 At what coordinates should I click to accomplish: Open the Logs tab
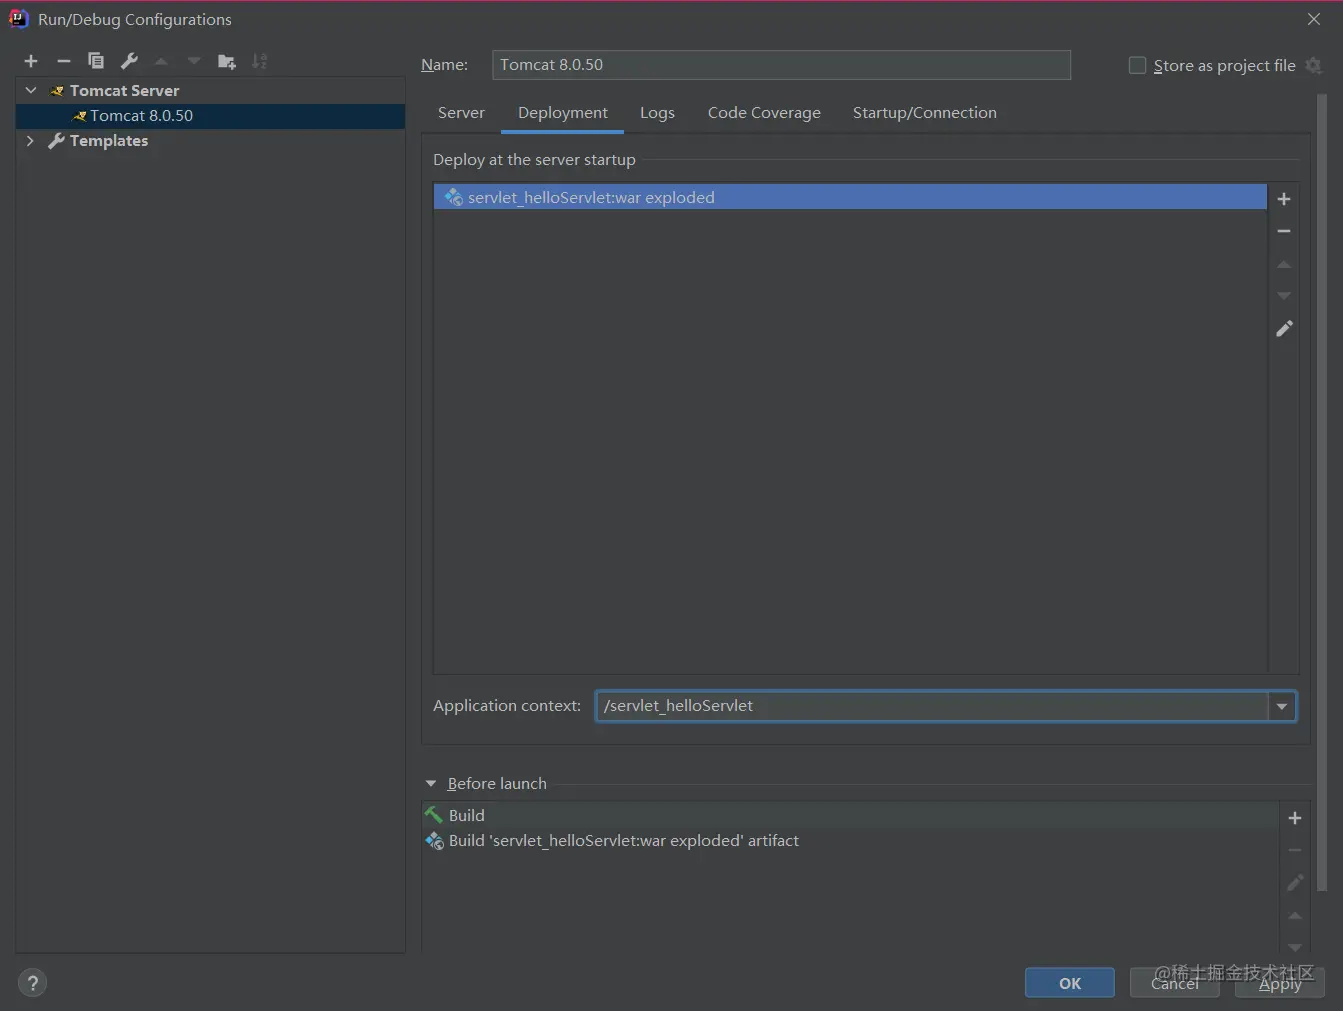(x=657, y=113)
